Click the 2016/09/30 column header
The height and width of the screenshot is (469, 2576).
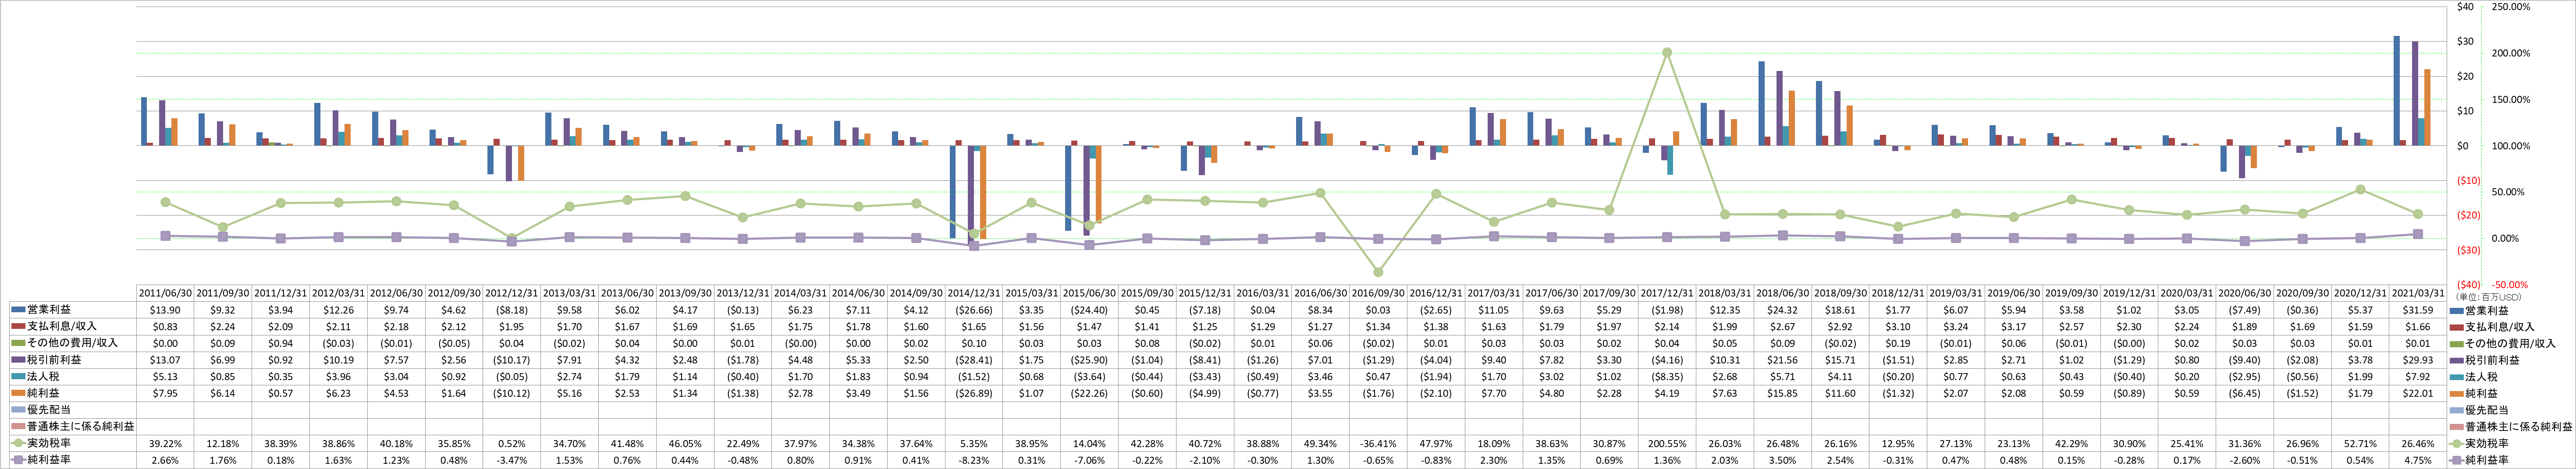tap(1378, 294)
